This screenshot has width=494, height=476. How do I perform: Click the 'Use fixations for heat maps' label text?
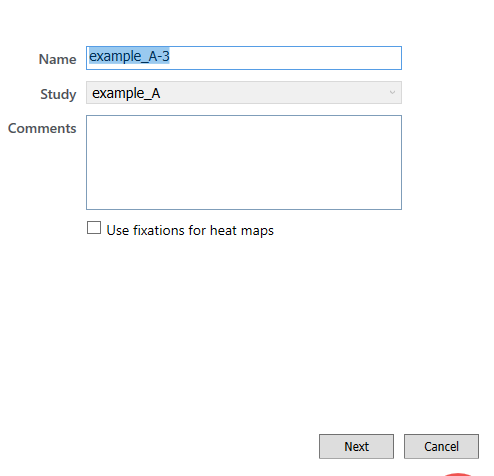point(190,230)
